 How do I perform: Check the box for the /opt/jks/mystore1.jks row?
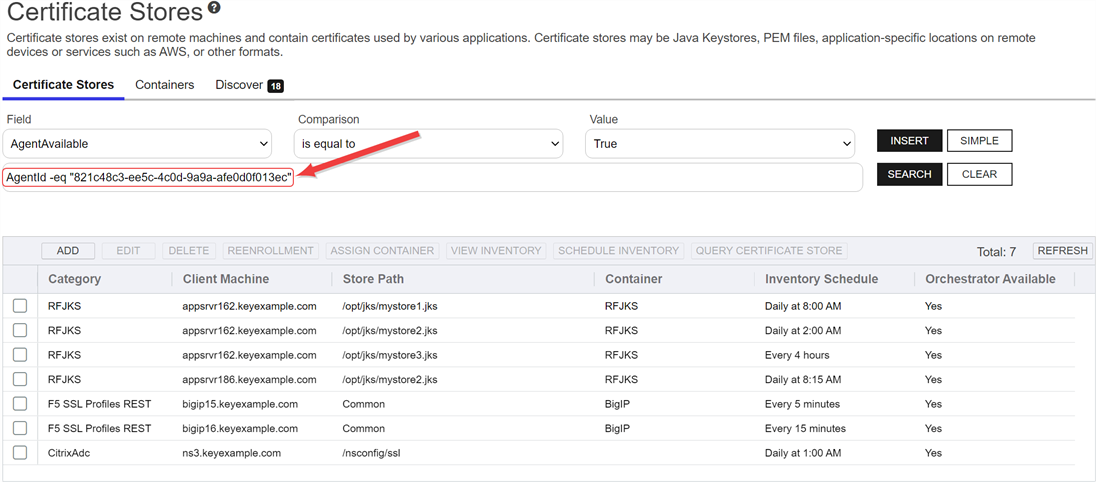click(20, 306)
